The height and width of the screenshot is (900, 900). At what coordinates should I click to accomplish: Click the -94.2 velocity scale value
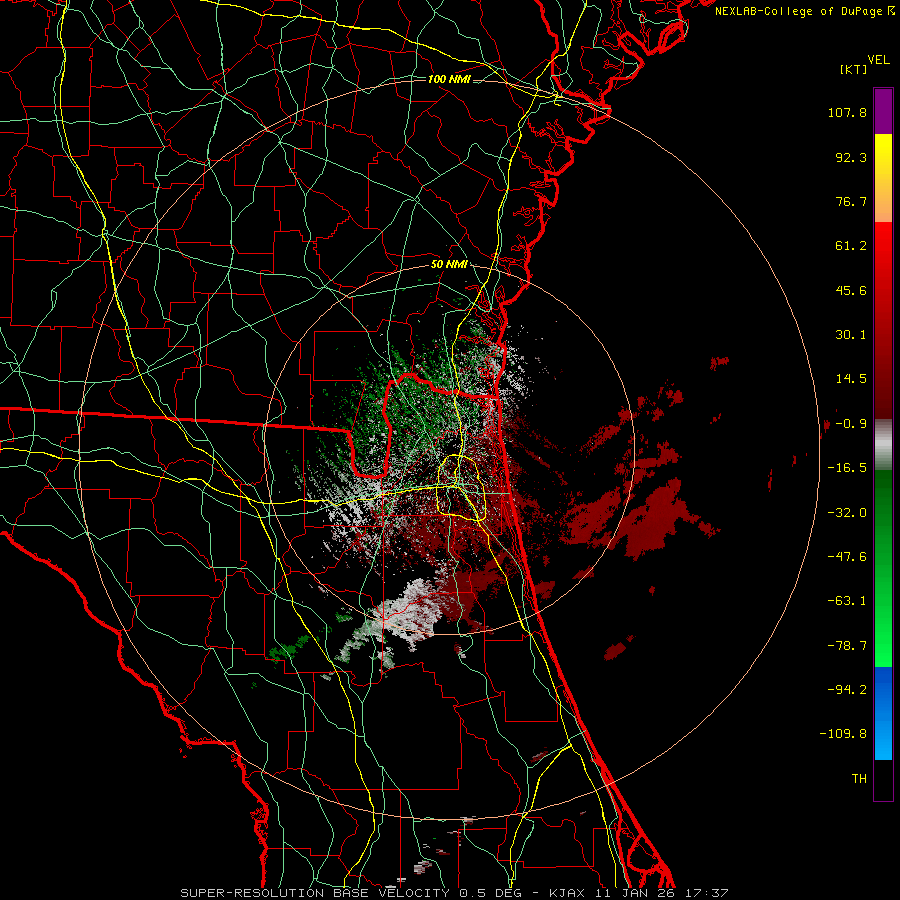click(x=847, y=690)
